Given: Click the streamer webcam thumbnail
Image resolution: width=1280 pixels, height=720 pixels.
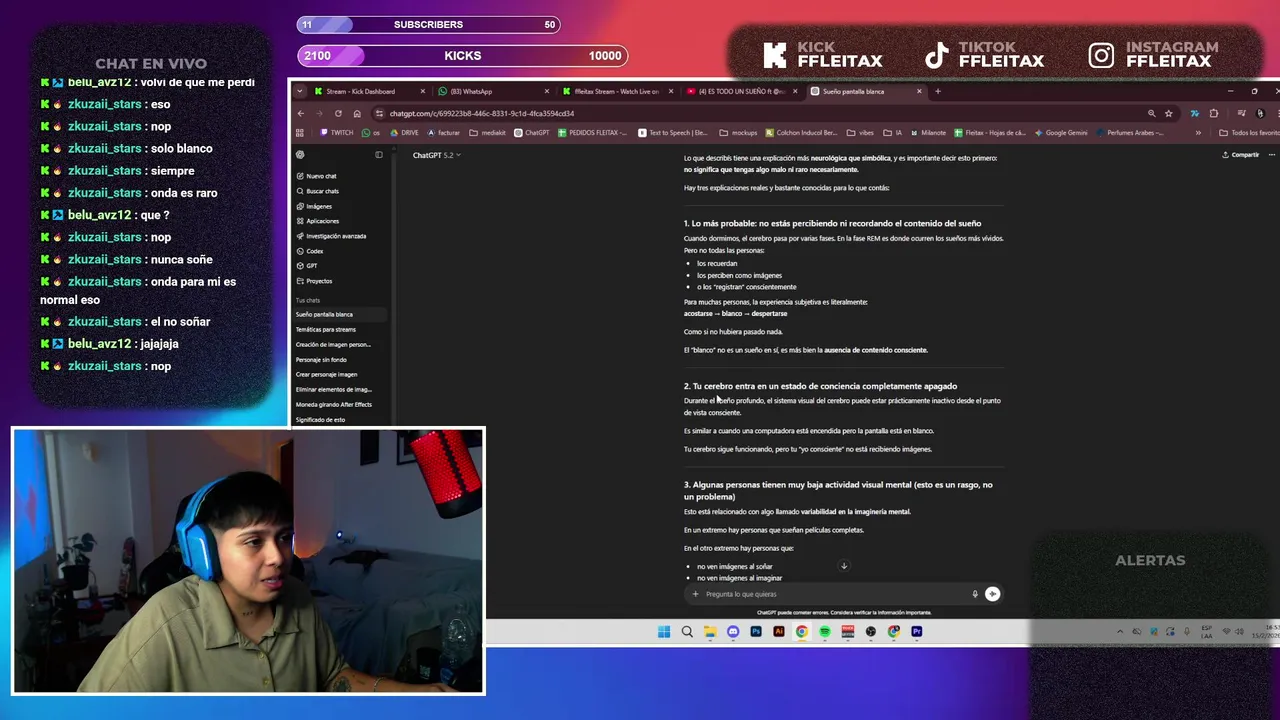Looking at the screenshot, I should tap(248, 561).
